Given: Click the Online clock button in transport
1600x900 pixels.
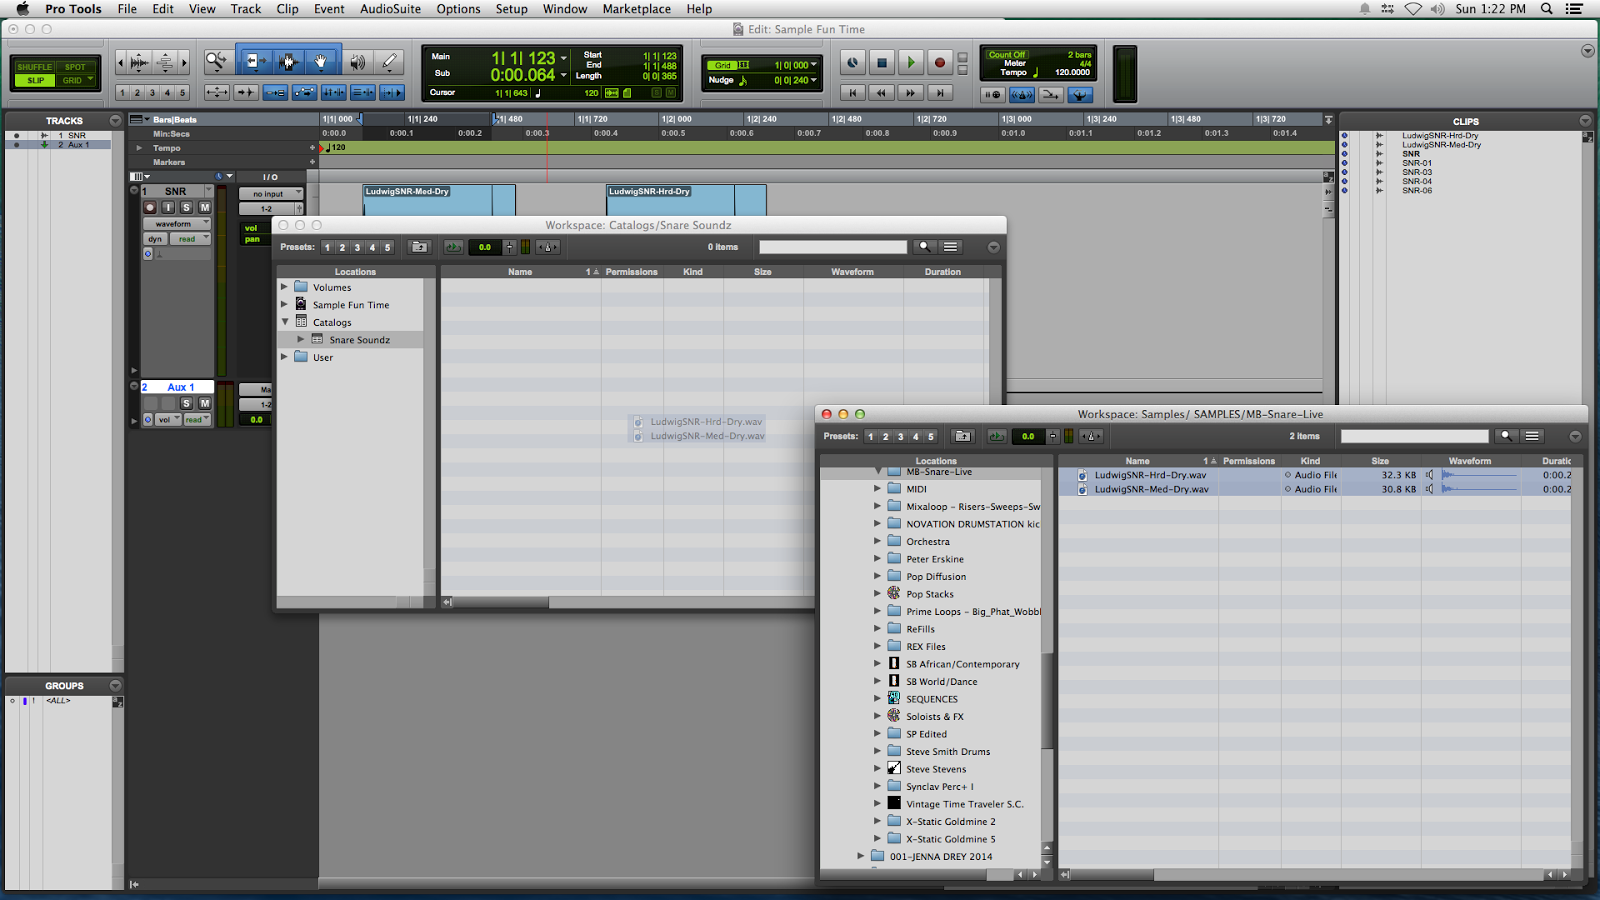Looking at the screenshot, I should click(852, 63).
